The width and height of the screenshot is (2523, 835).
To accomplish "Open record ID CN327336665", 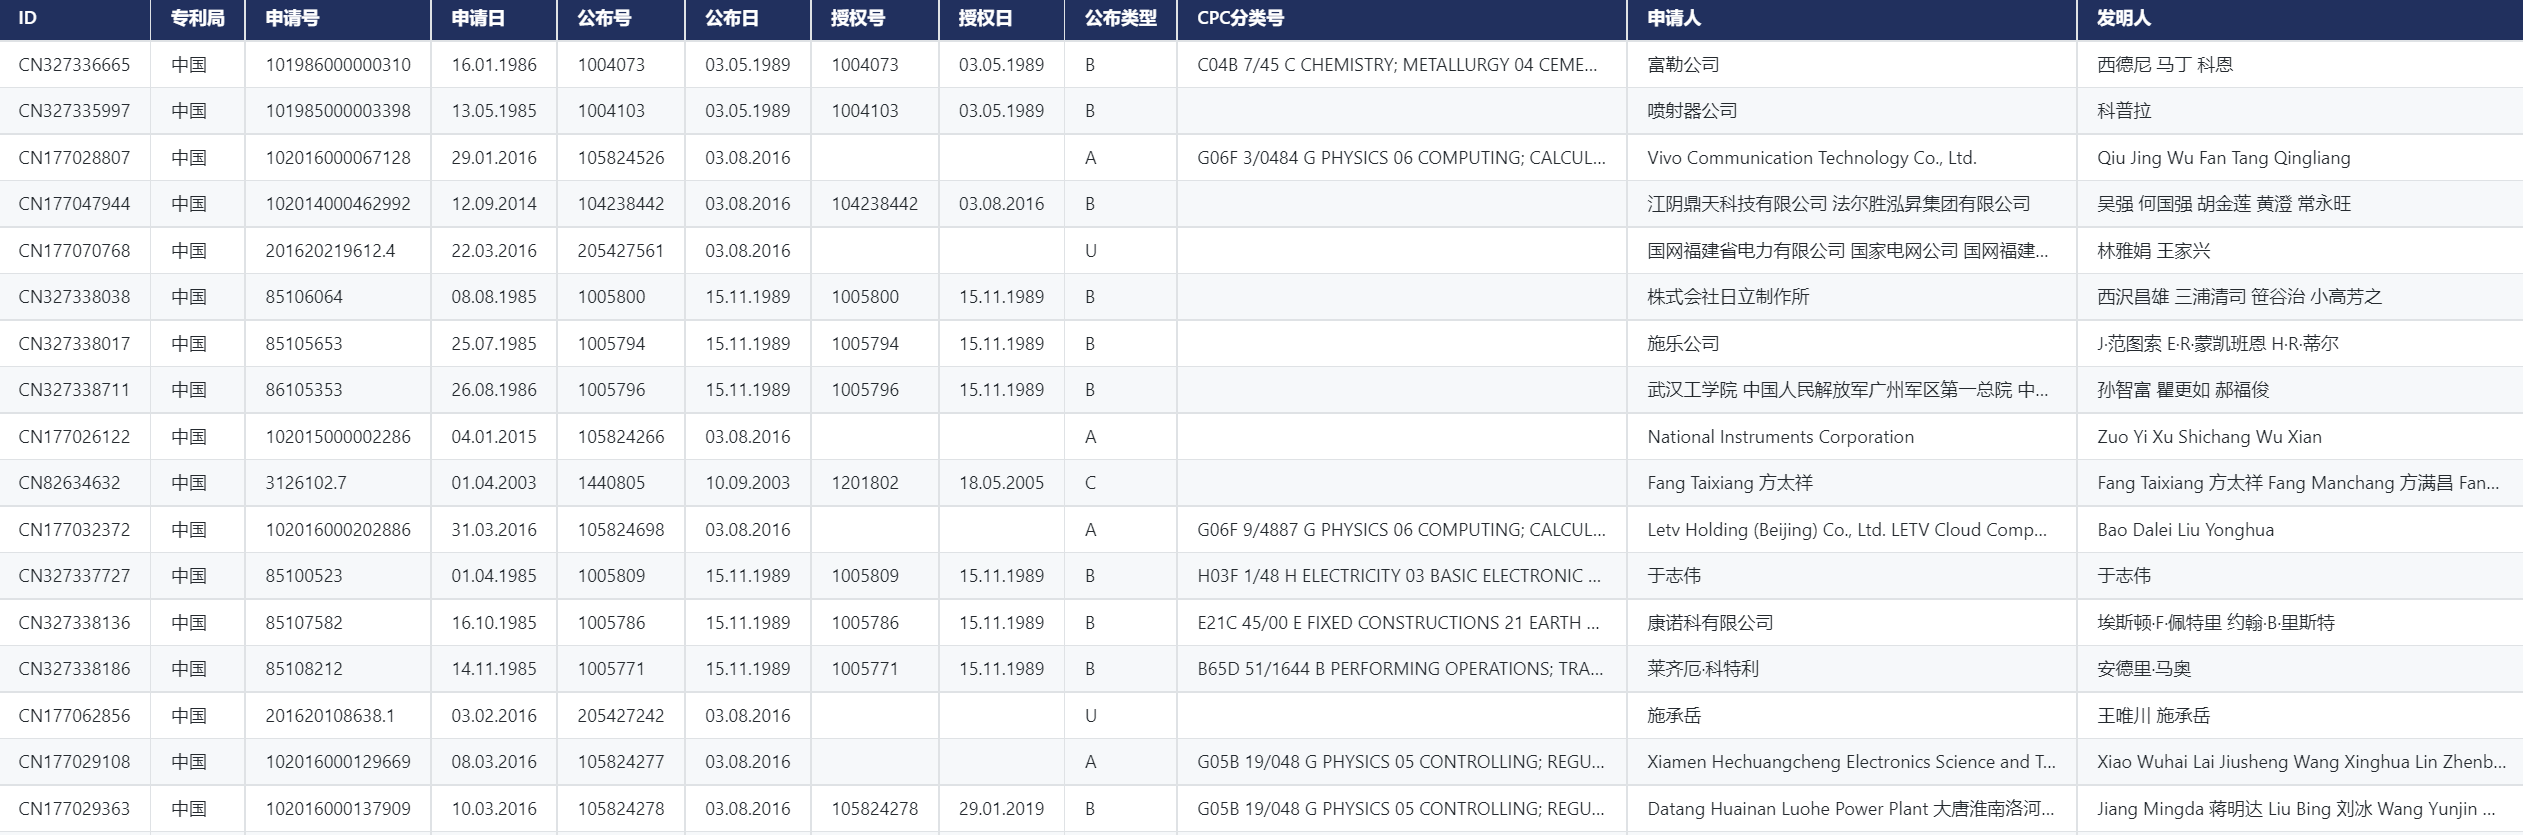I will point(74,65).
